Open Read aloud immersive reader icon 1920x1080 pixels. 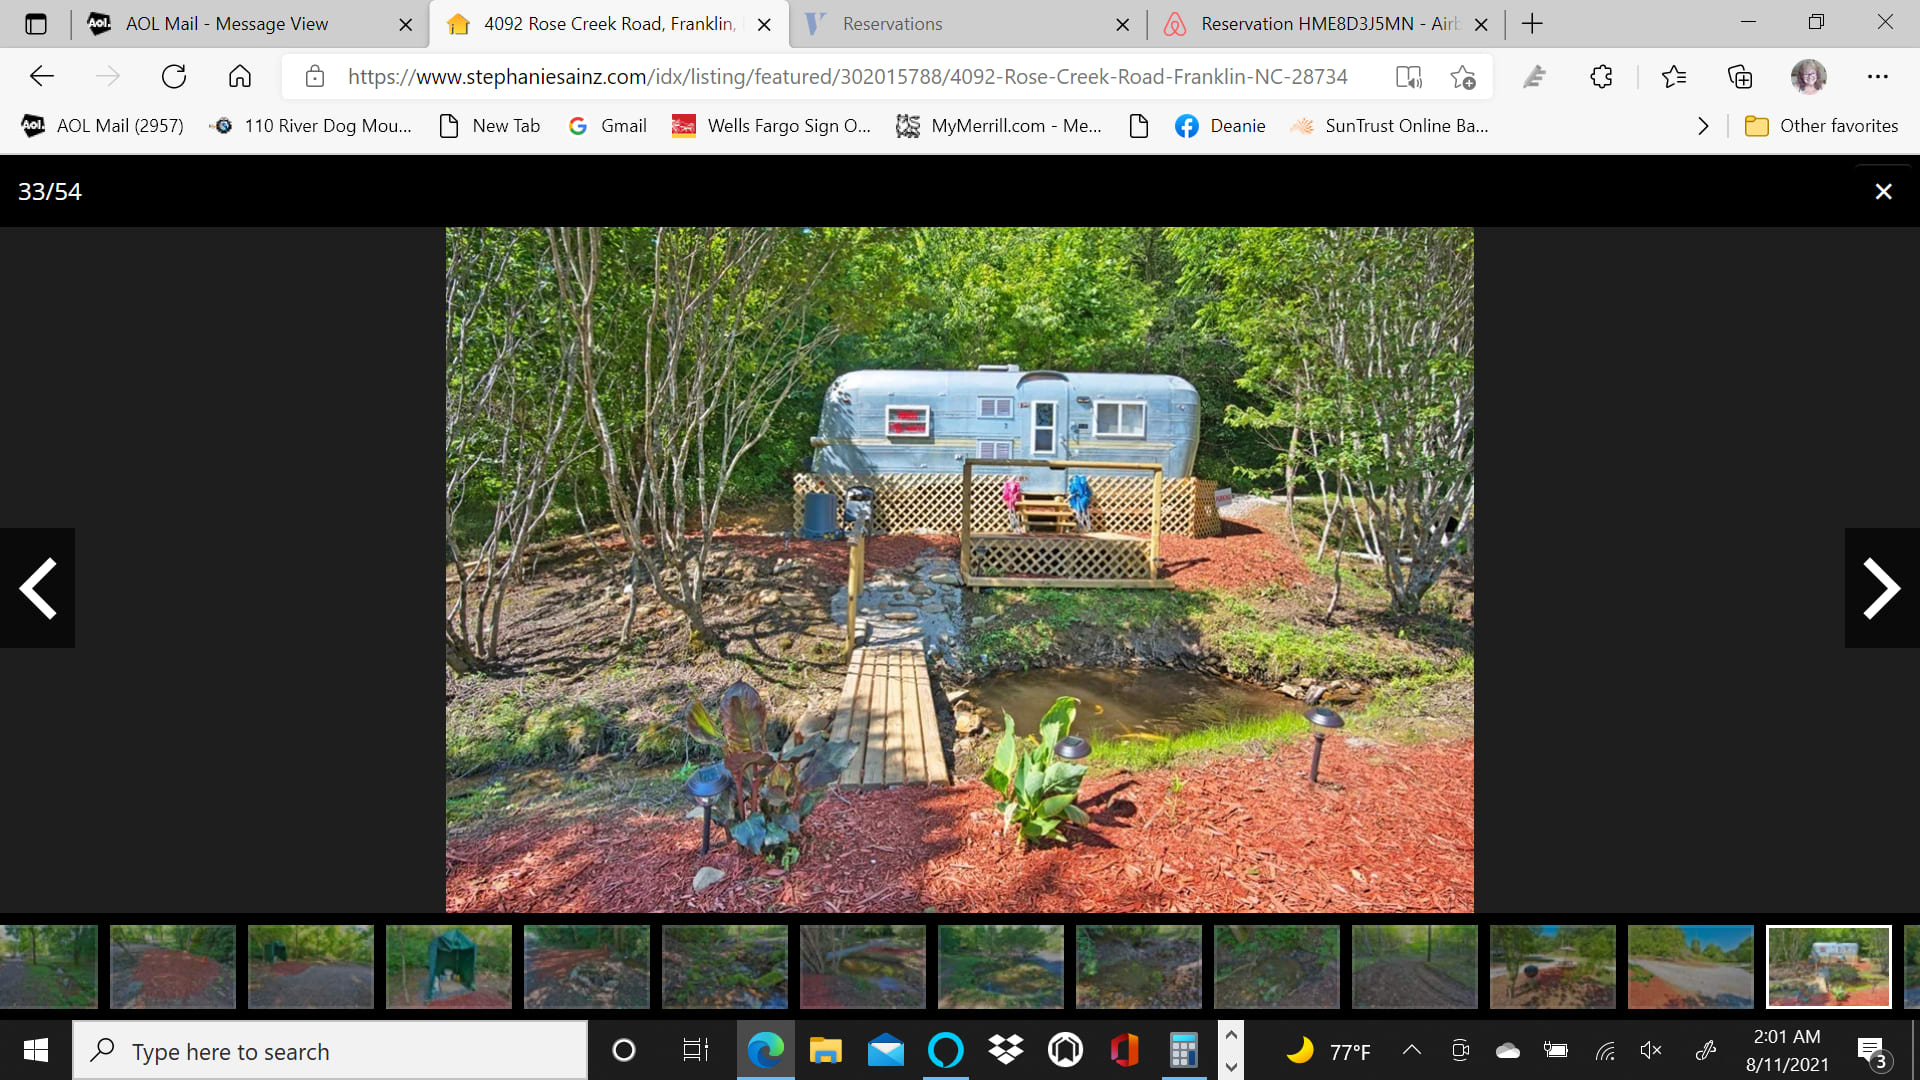point(1408,77)
